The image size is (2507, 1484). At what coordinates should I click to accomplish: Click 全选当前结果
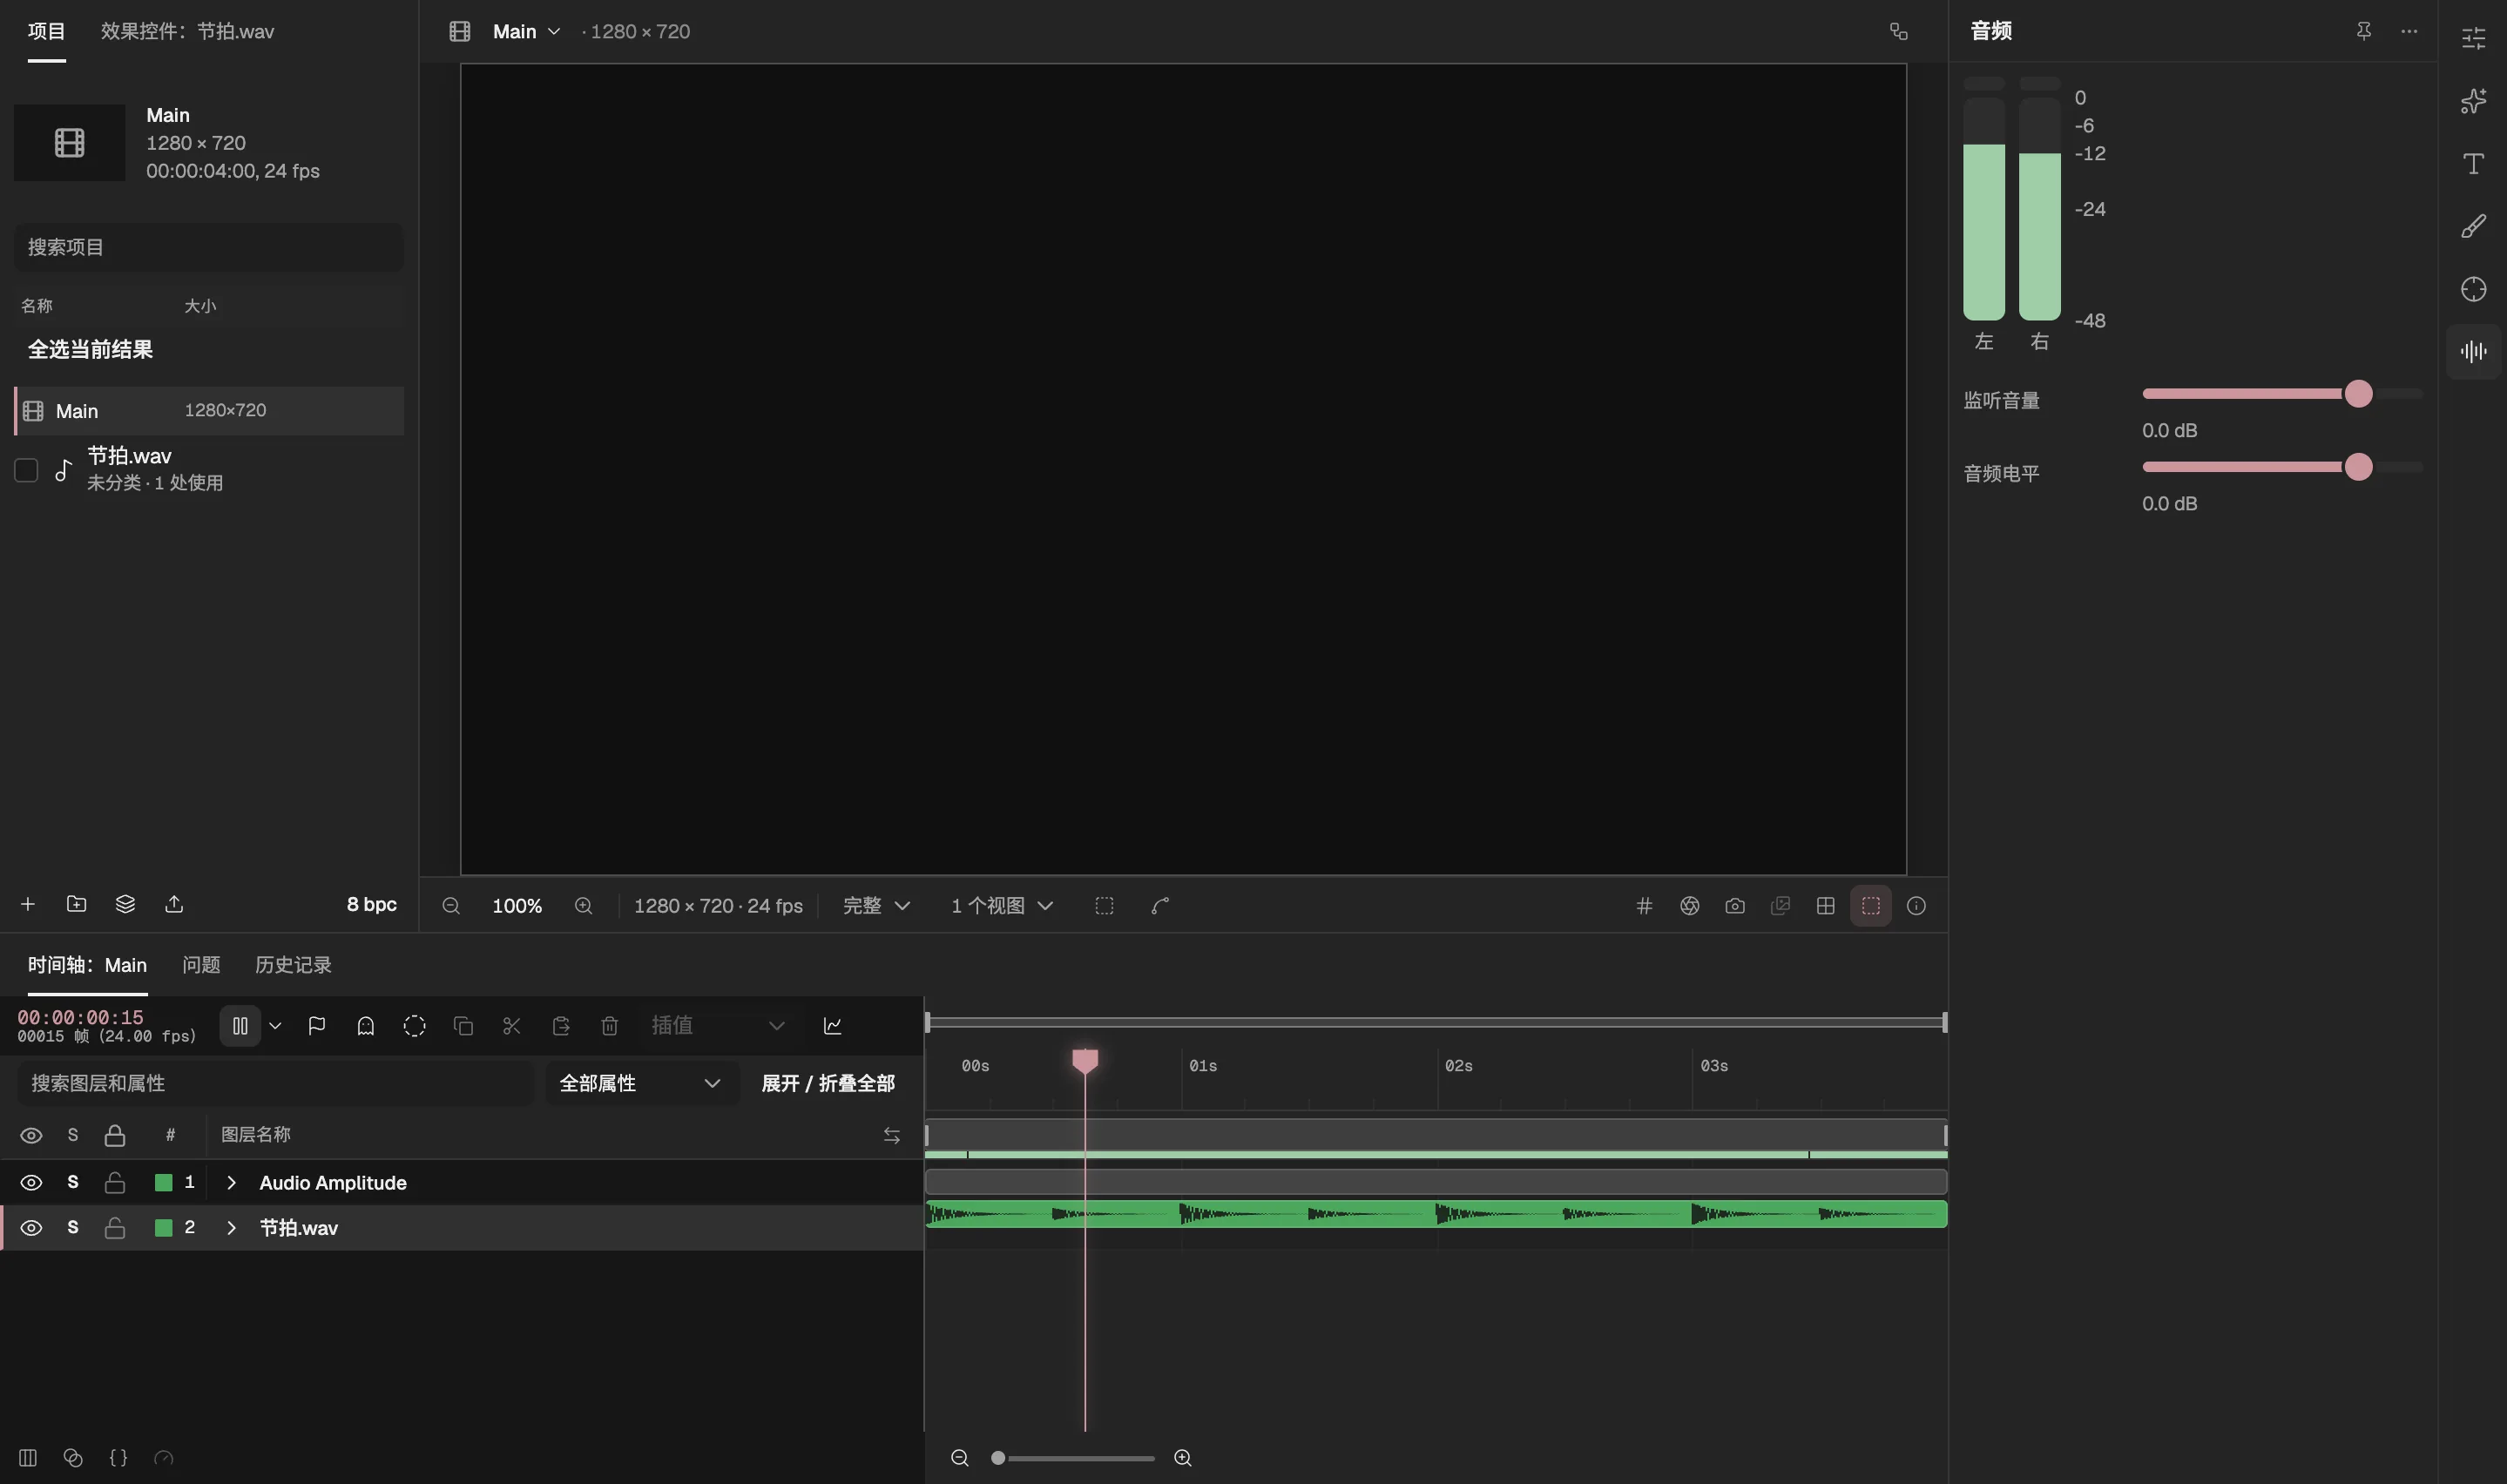pos(90,349)
